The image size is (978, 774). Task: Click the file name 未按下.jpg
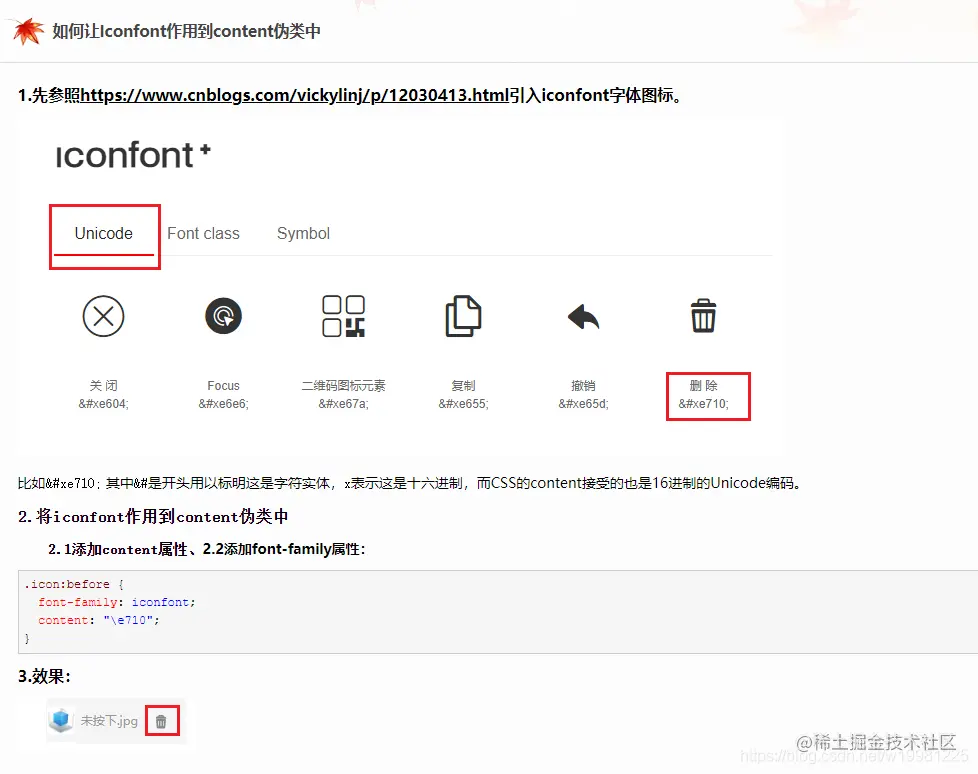pyautogui.click(x=109, y=721)
